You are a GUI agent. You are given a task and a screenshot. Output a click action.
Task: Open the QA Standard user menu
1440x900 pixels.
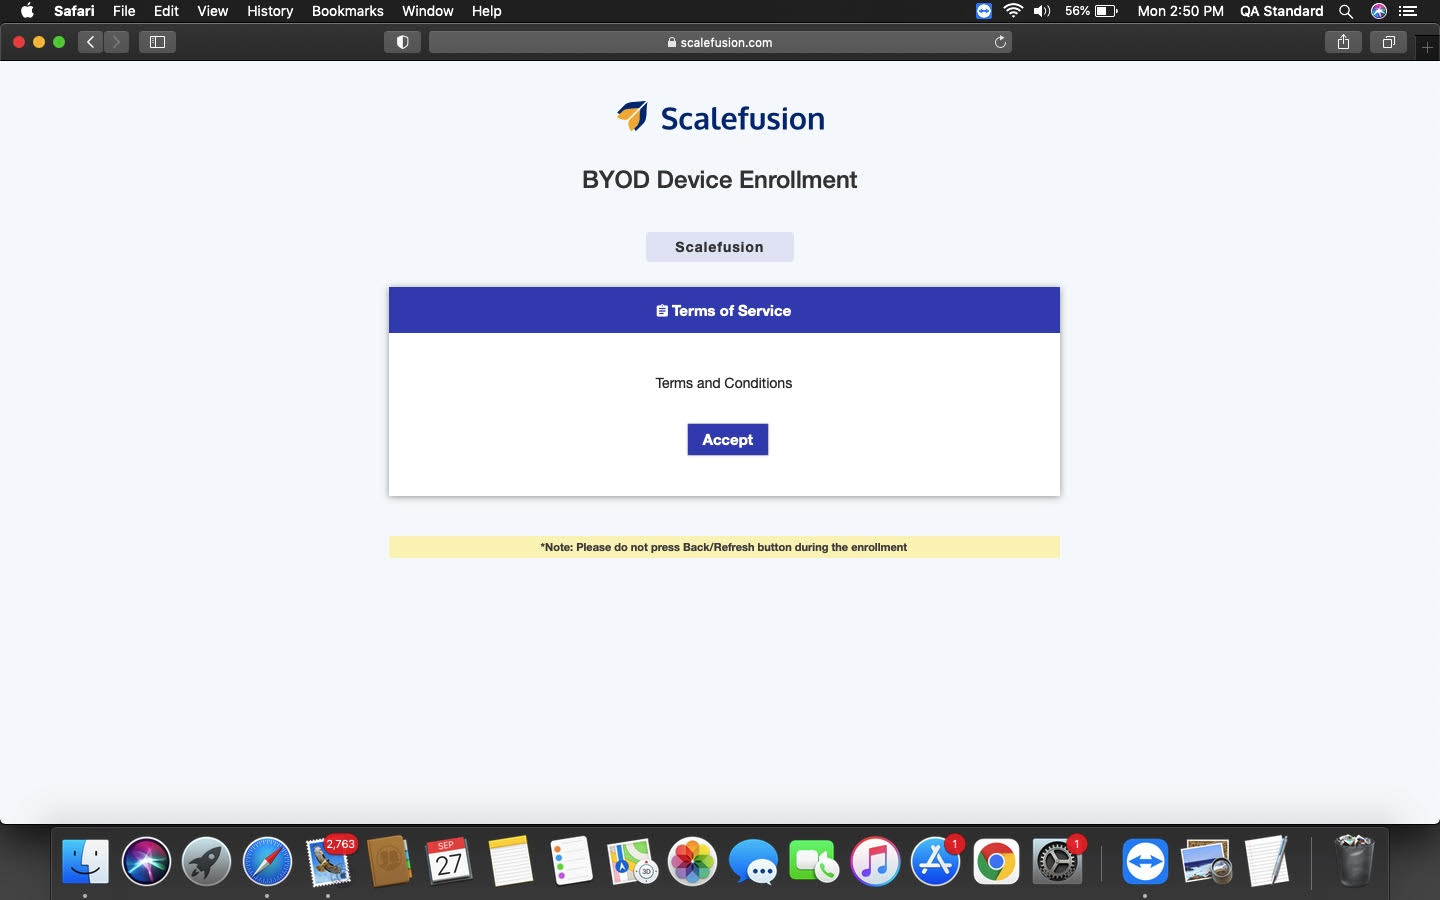pos(1281,11)
